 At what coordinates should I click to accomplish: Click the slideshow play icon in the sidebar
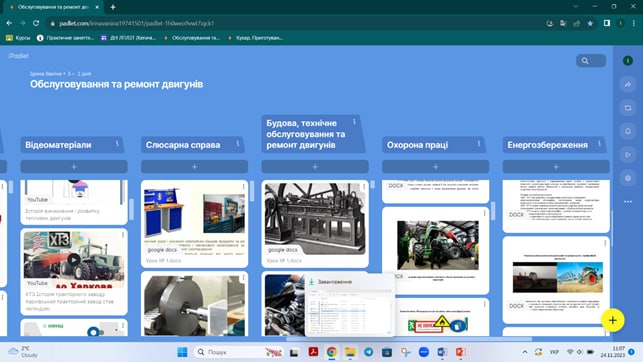point(628,155)
